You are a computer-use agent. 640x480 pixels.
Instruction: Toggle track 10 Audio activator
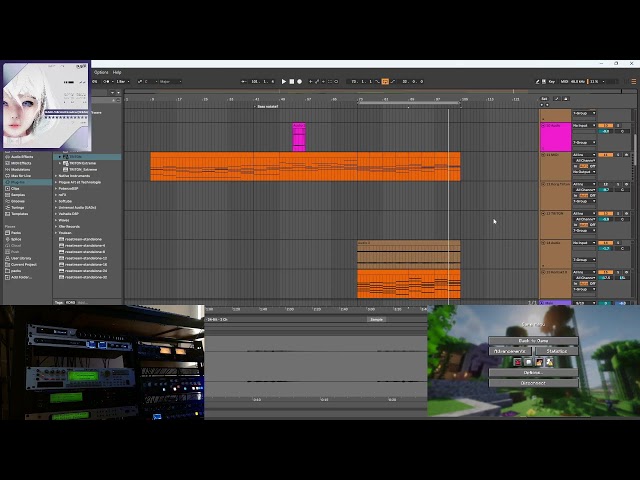point(605,125)
